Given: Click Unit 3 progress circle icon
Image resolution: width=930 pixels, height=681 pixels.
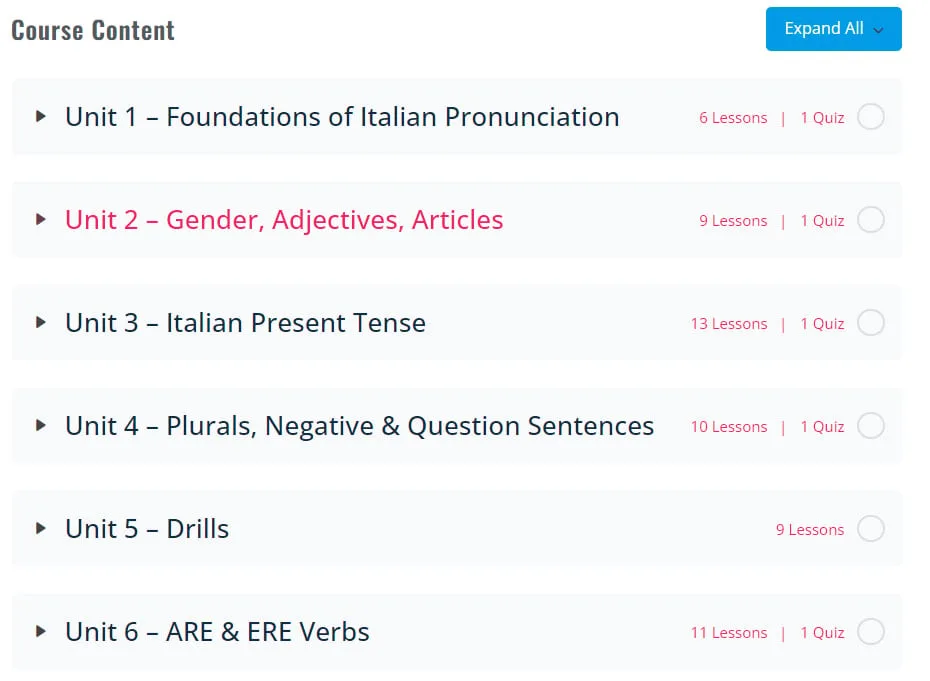Looking at the screenshot, I should pos(871,323).
